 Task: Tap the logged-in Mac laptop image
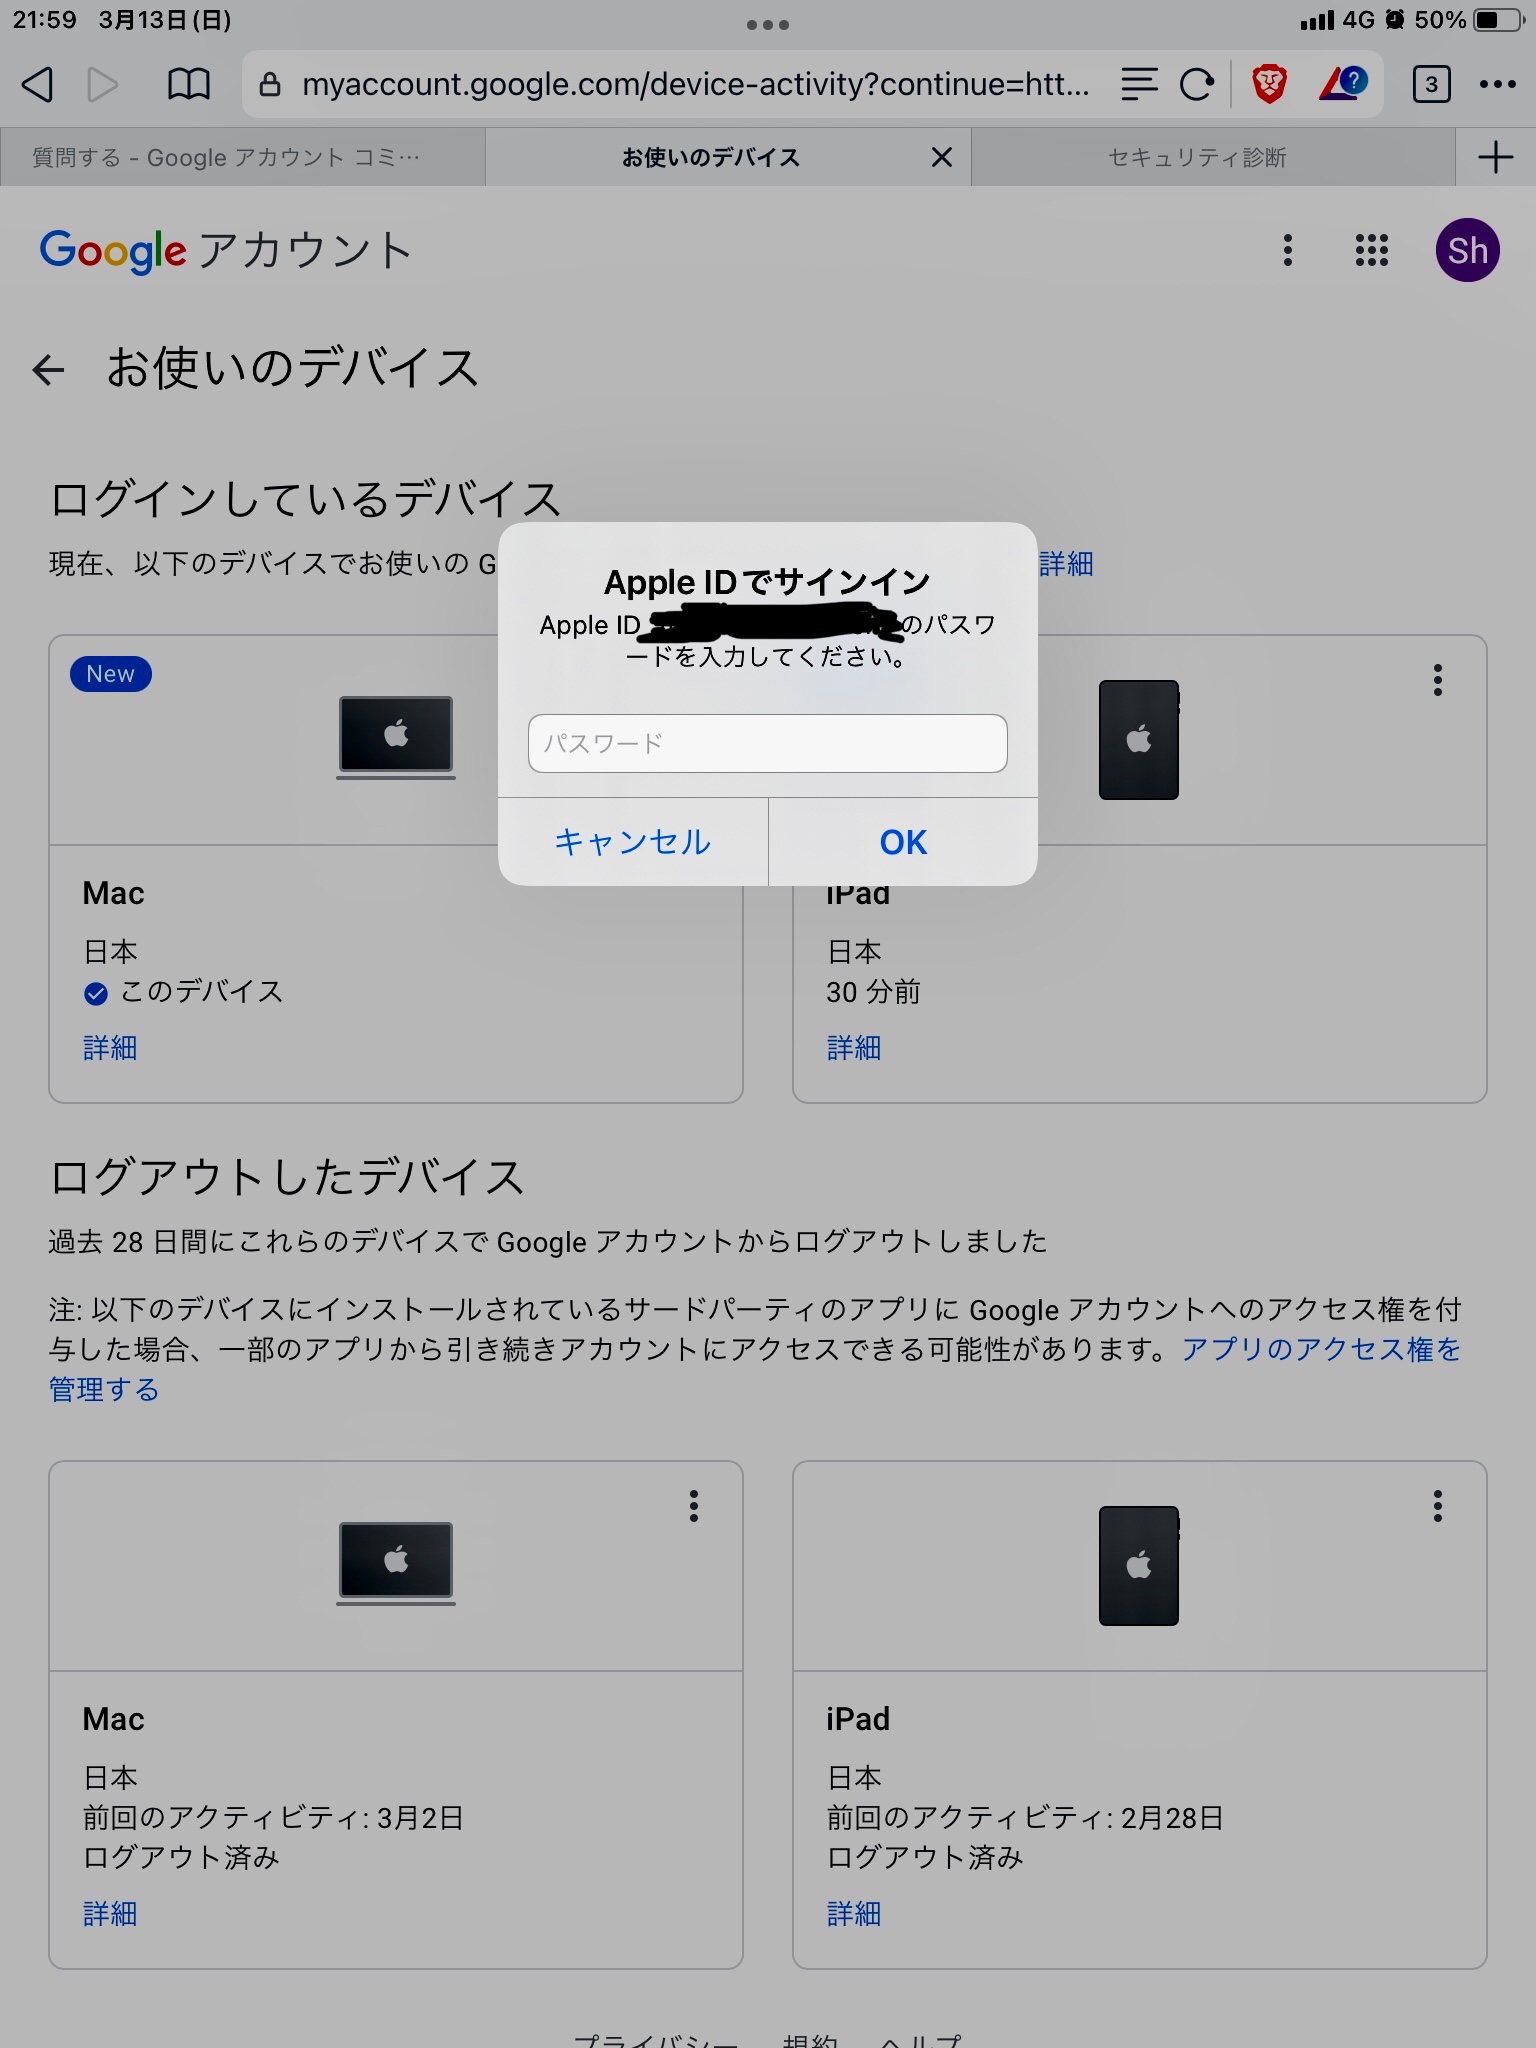click(396, 738)
